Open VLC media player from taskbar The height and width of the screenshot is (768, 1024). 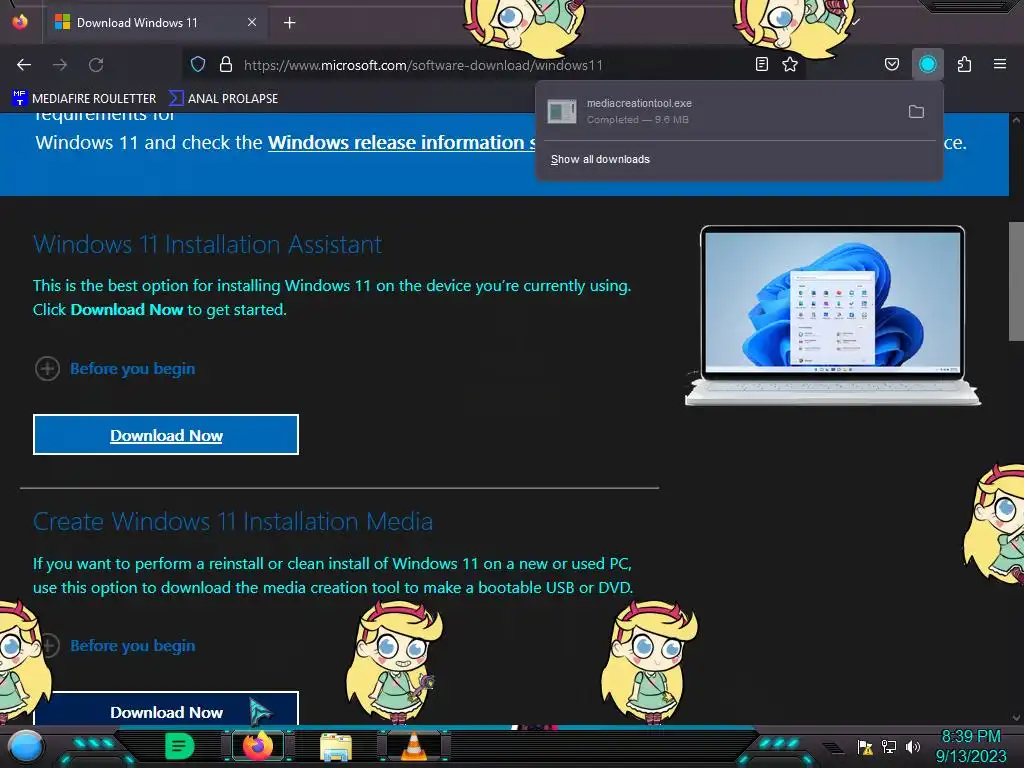tap(413, 746)
